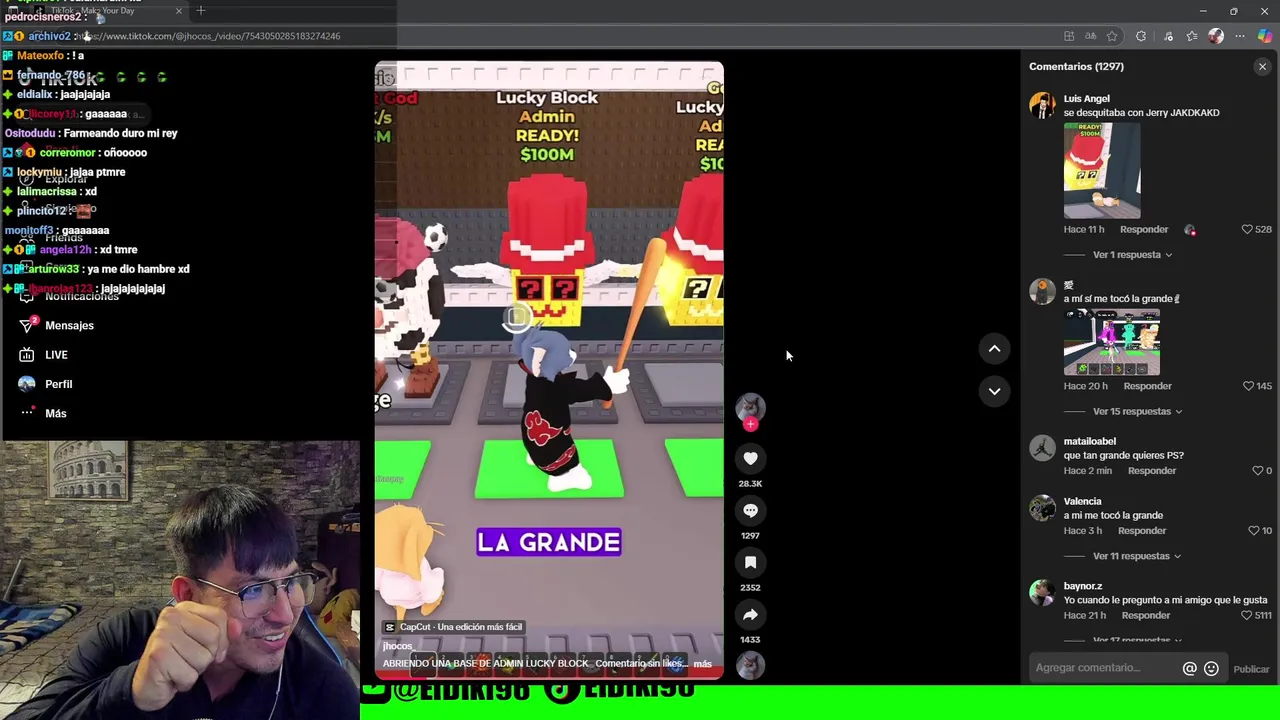Open comments using the speech bubble icon
The image size is (1280, 720).
point(750,510)
